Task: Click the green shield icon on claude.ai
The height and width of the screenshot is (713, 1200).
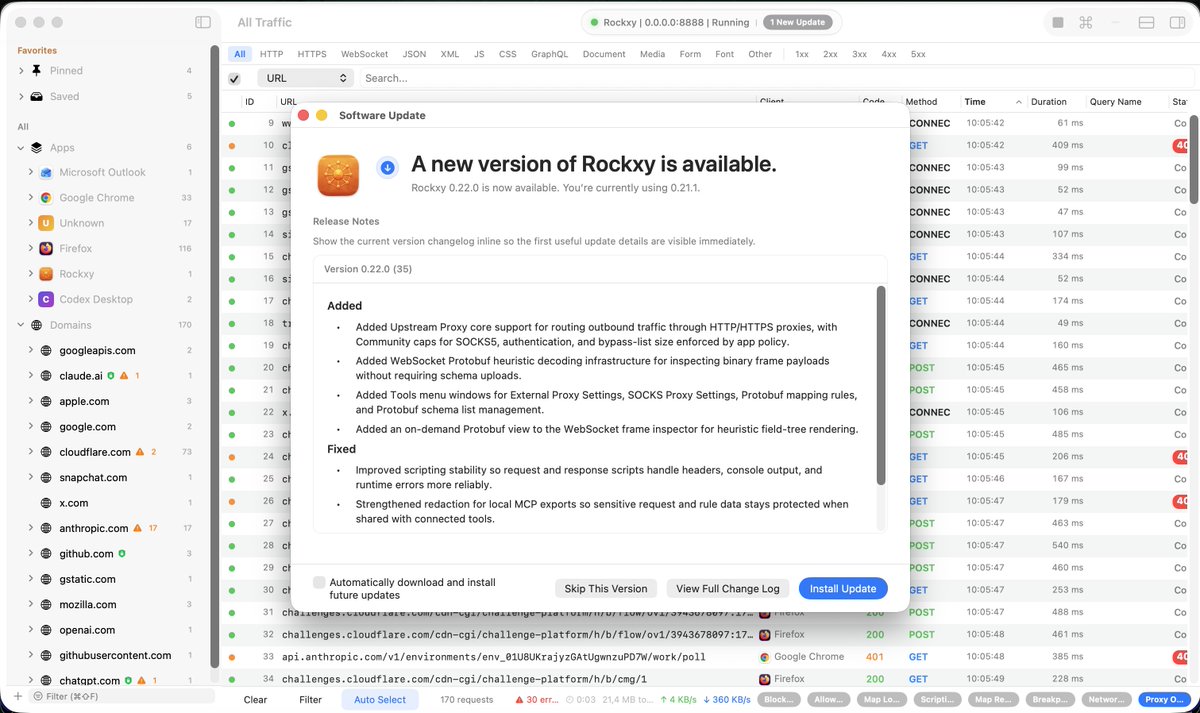Action: point(111,376)
